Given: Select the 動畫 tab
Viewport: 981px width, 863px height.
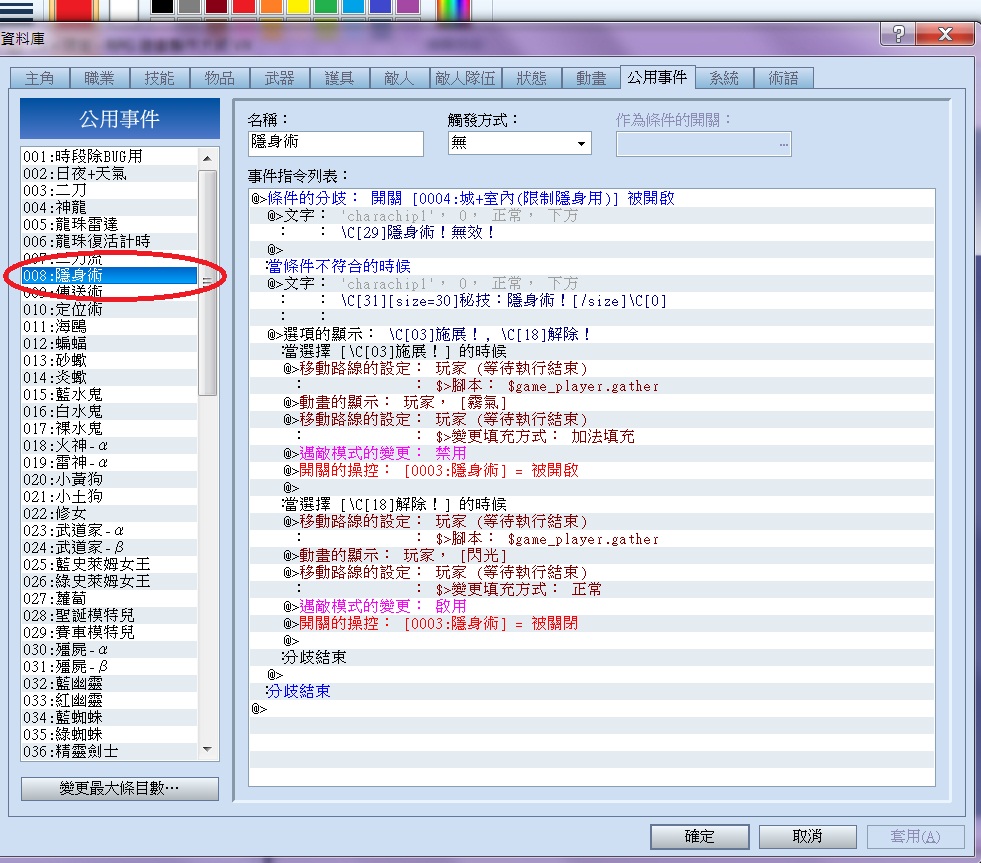Looking at the screenshot, I should click(591, 78).
